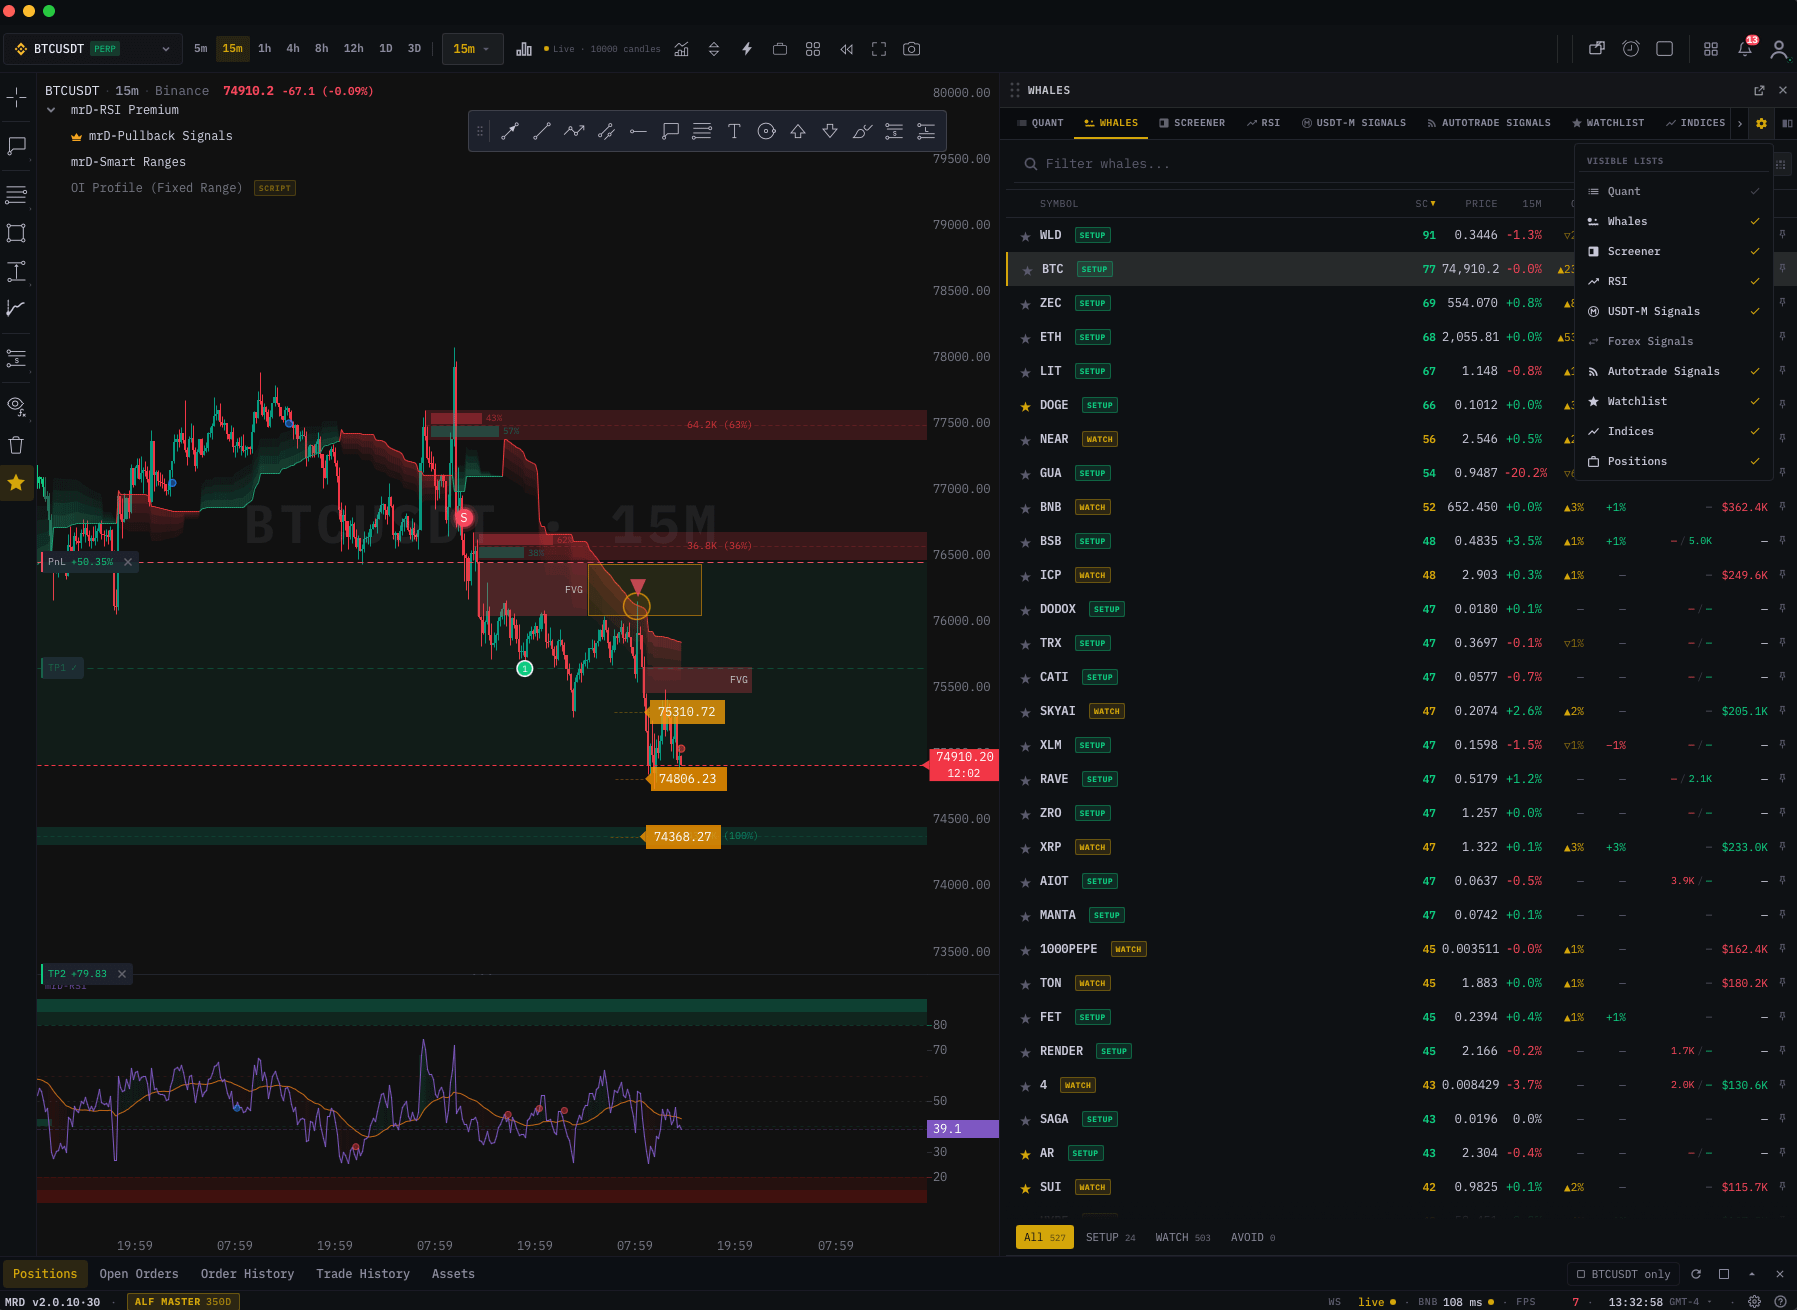Place a down-arrow marker on chart
The height and width of the screenshot is (1310, 1797).
pos(830,131)
